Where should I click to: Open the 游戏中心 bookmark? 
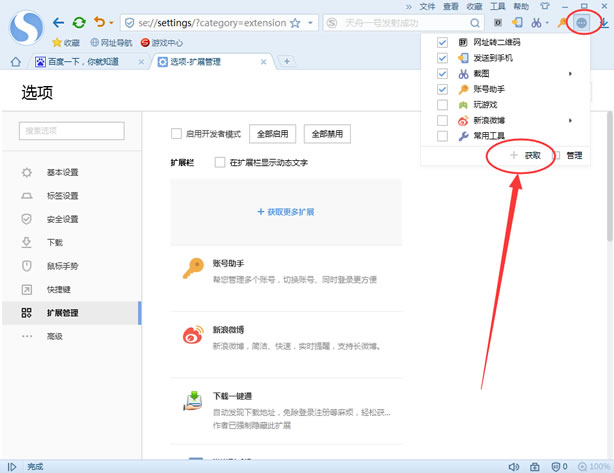(161, 42)
